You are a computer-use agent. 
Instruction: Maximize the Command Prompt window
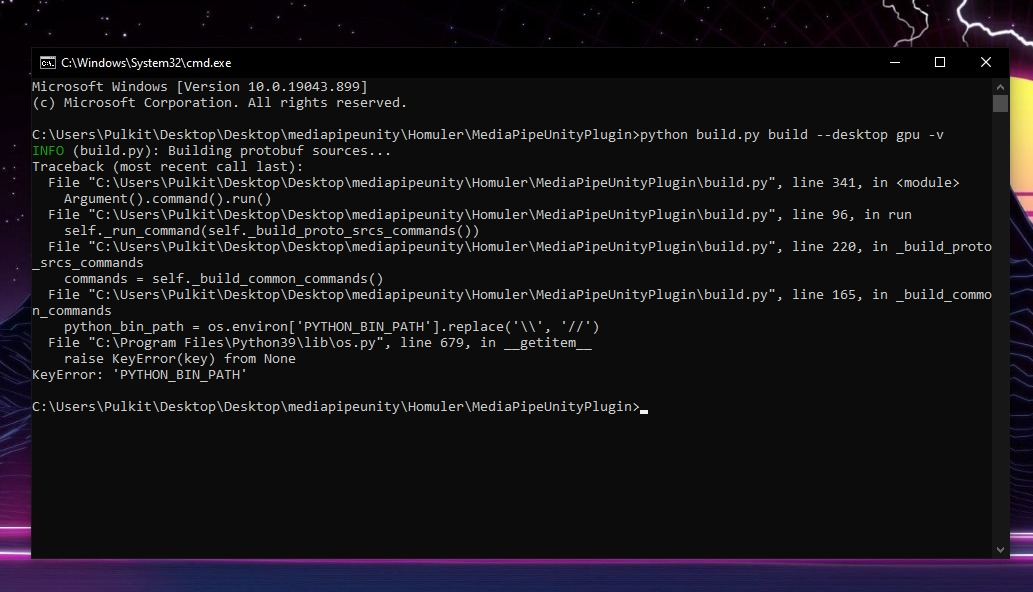pyautogui.click(x=939, y=62)
